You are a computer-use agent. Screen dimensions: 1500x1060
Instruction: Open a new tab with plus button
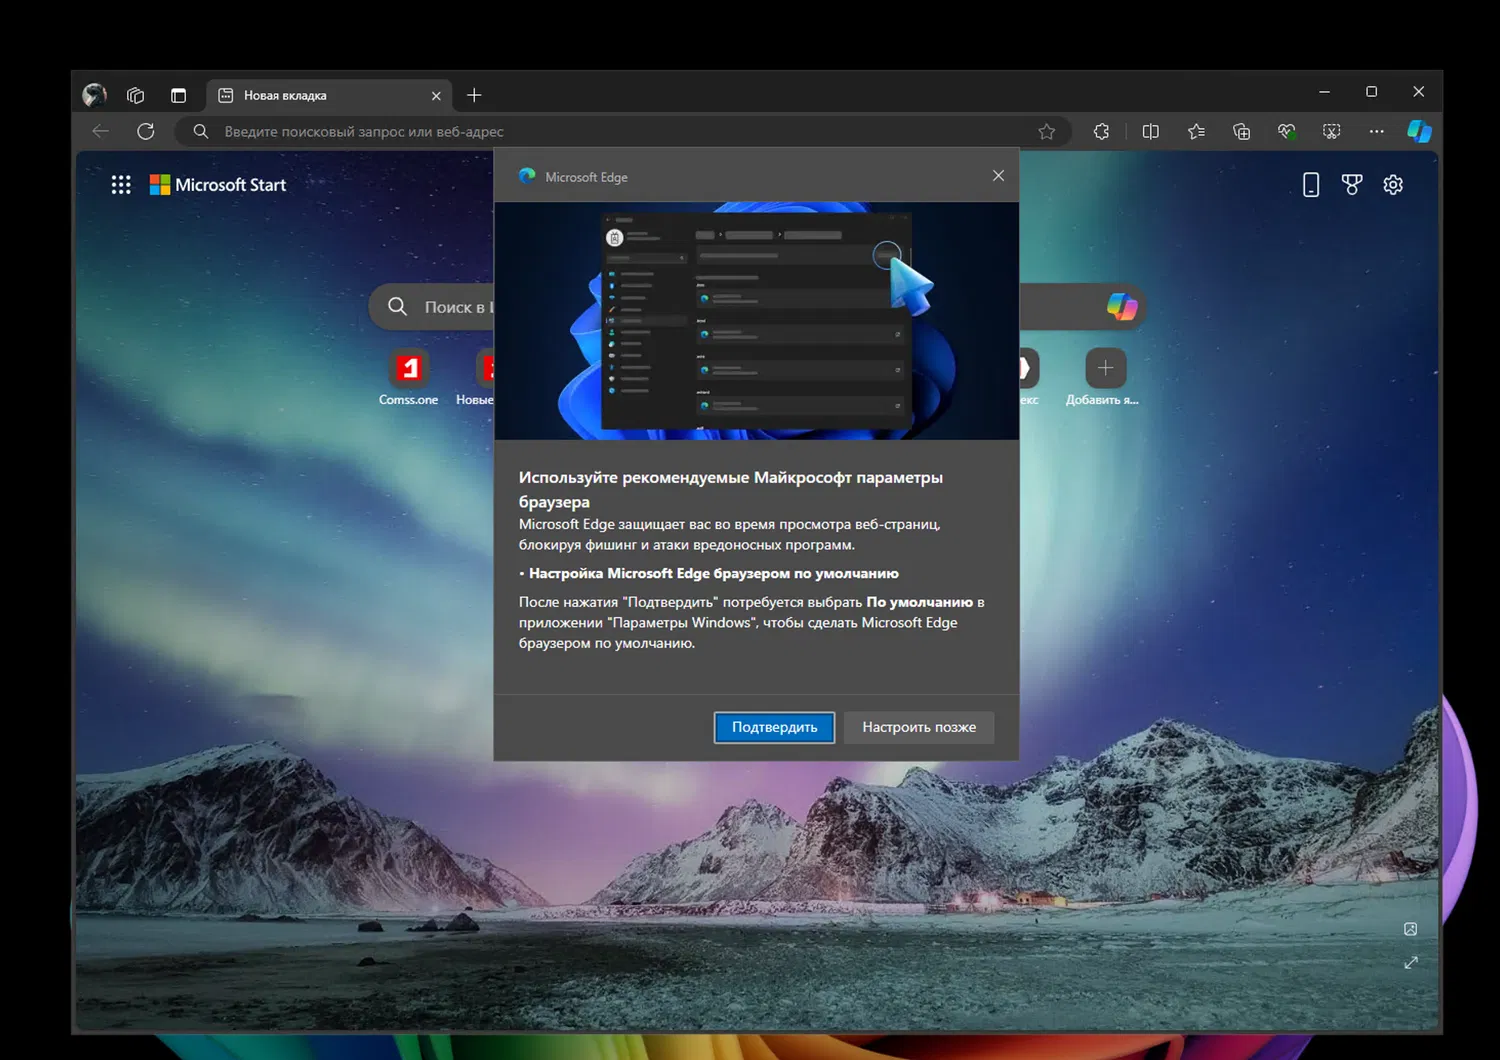474,95
